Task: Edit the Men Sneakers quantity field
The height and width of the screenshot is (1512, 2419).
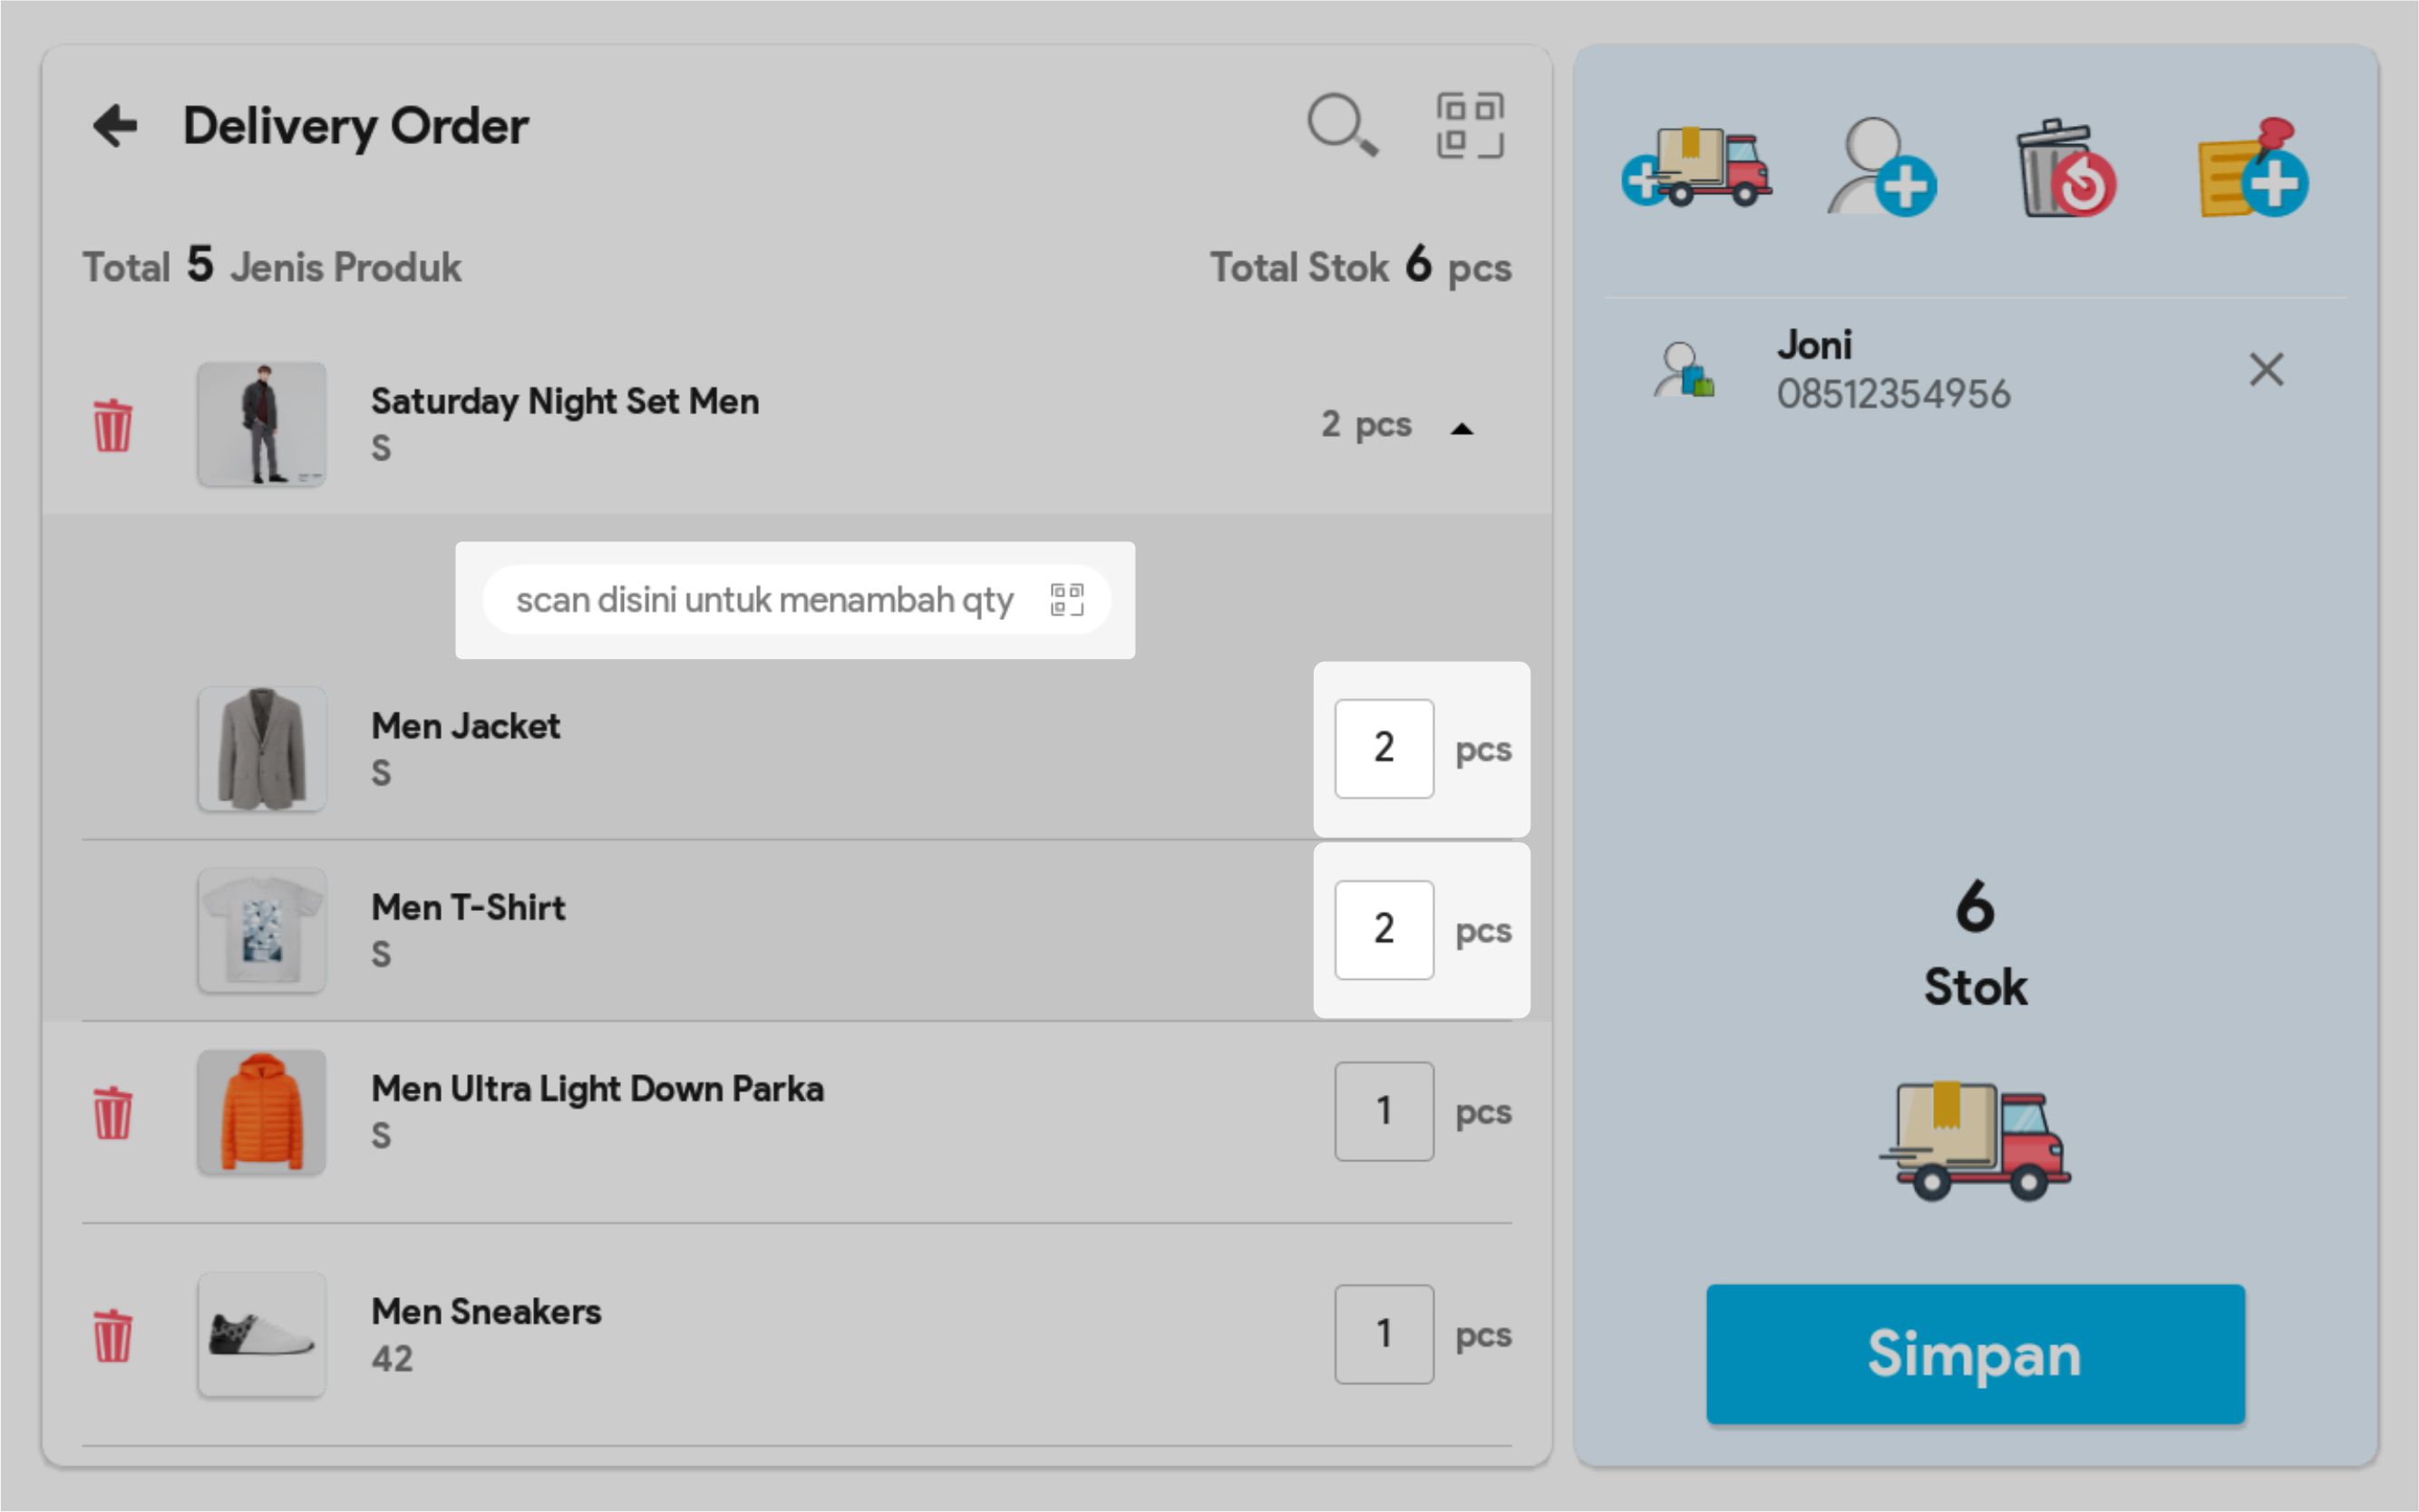Action: coord(1383,1334)
